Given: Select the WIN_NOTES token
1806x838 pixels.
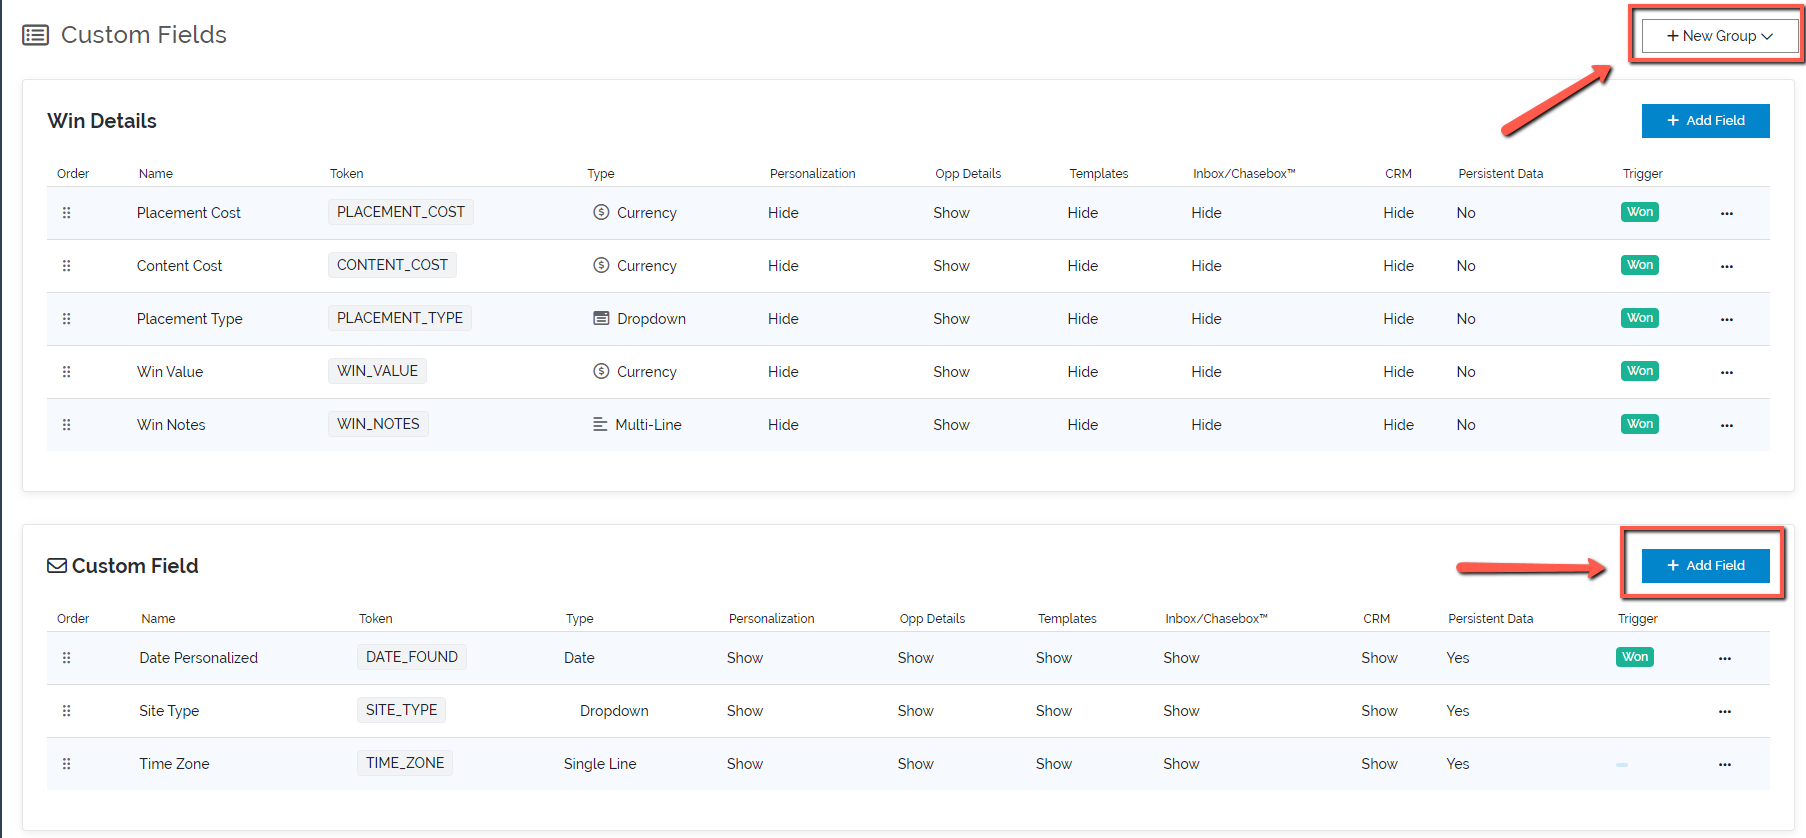Looking at the screenshot, I should click(x=378, y=424).
